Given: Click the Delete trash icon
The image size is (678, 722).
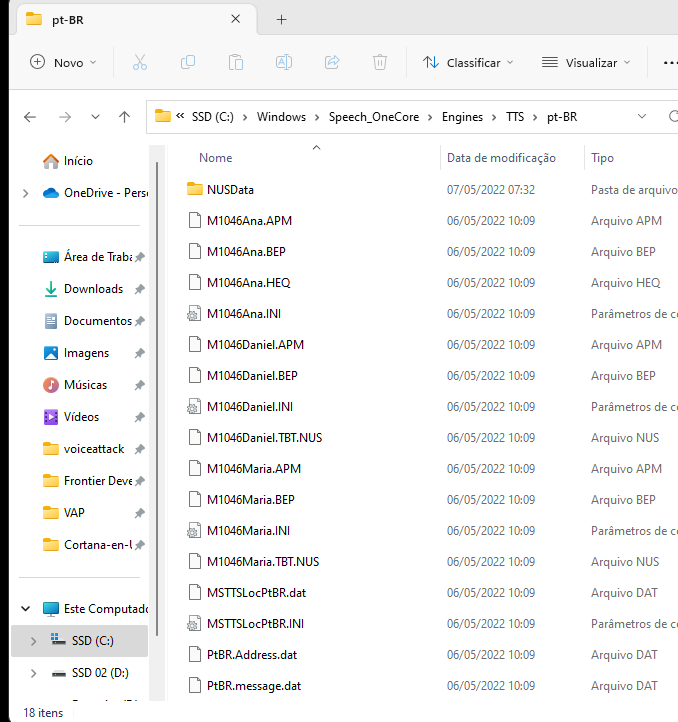Looking at the screenshot, I should click(x=380, y=62).
